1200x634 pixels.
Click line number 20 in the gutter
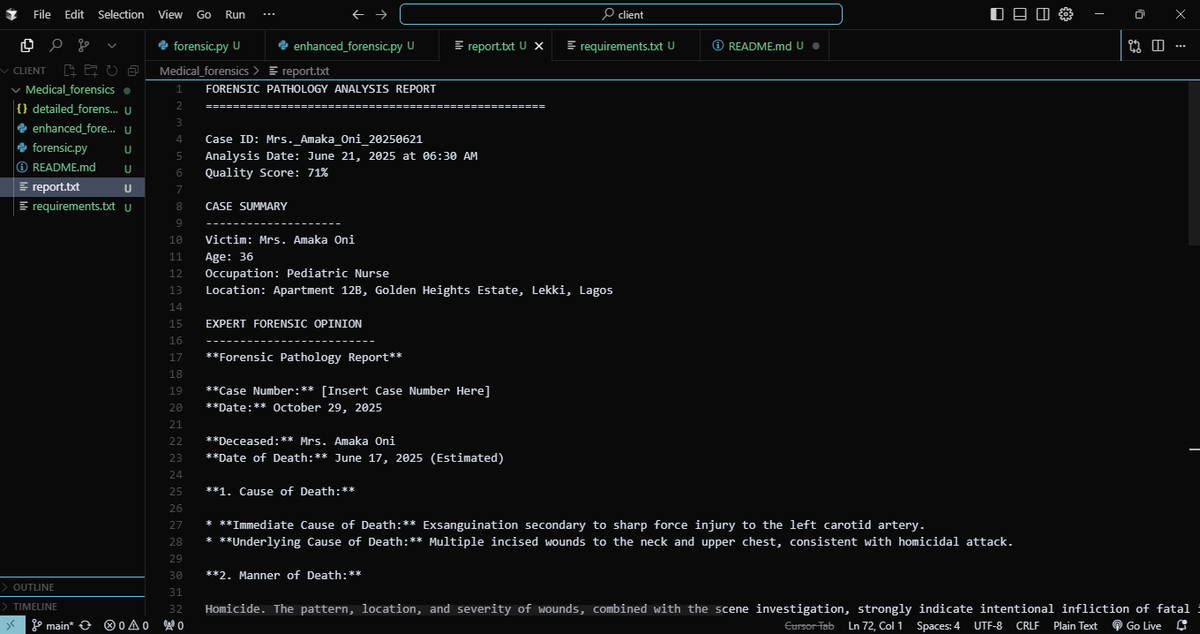point(176,408)
